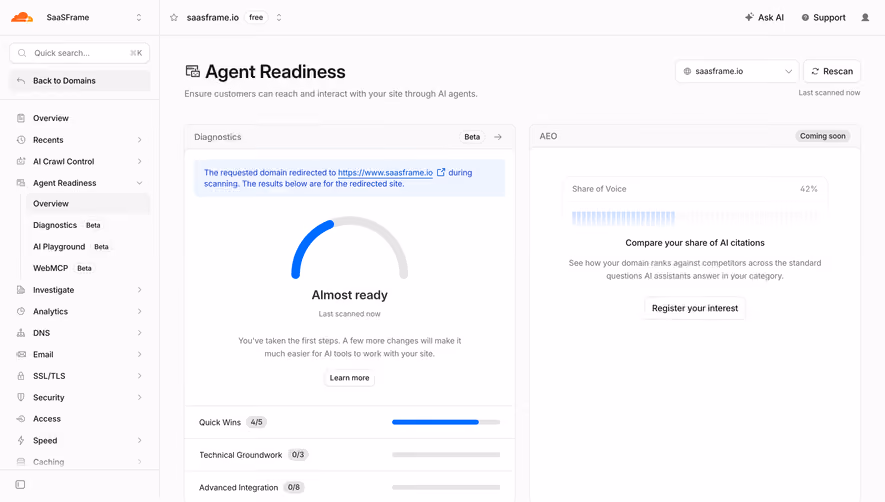Click the Advanced Integration progress bar
Image resolution: width=885 pixels, height=502 pixels.
[x=446, y=487]
